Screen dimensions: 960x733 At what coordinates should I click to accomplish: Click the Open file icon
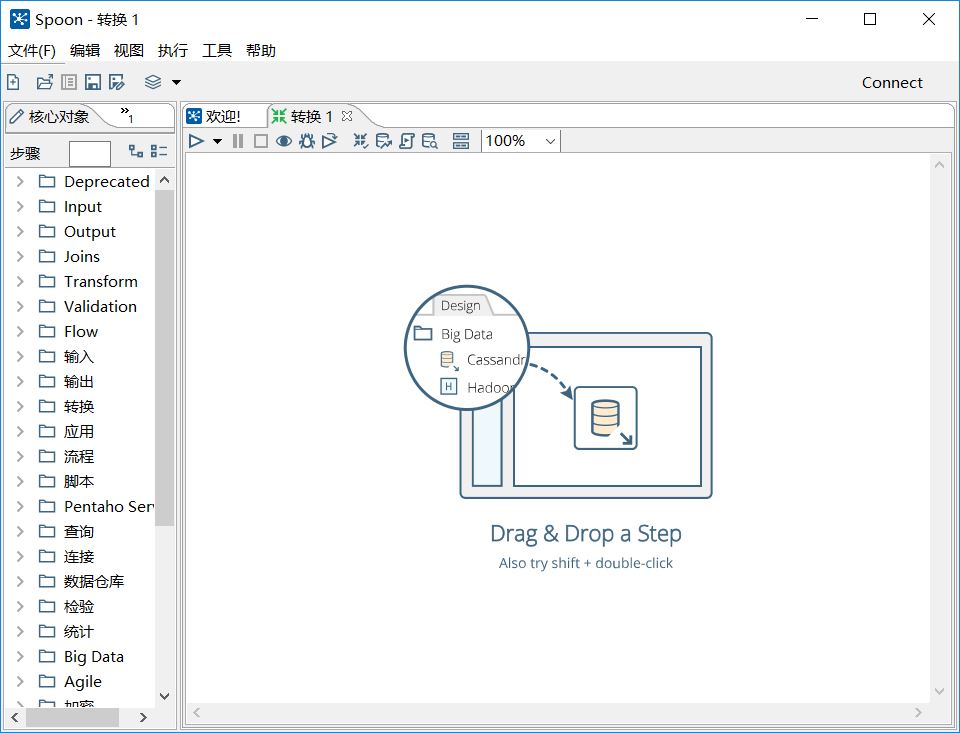pyautogui.click(x=45, y=82)
